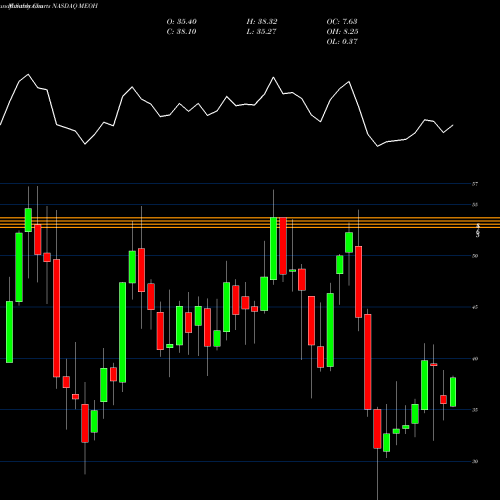This screenshot has width=500, height=500.
Task: Select the 'L: 35.27' low value
Action: click(x=262, y=32)
